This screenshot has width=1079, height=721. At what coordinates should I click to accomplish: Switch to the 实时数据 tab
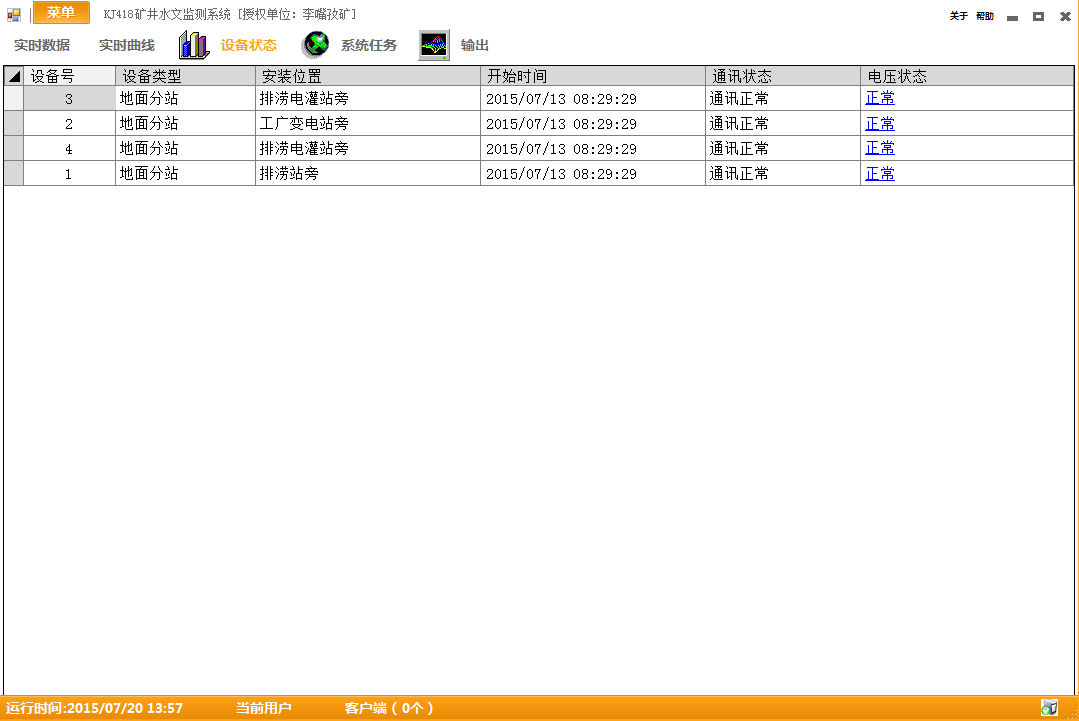(x=42, y=46)
